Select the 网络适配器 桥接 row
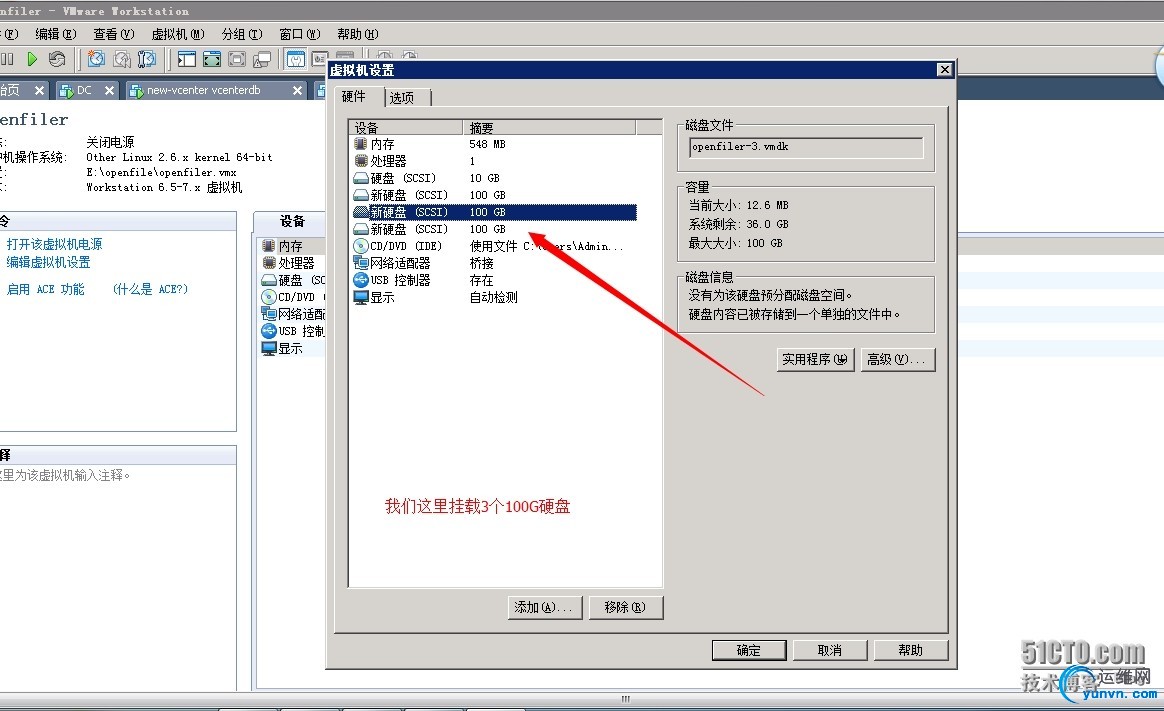This screenshot has width=1164, height=711. pos(494,263)
